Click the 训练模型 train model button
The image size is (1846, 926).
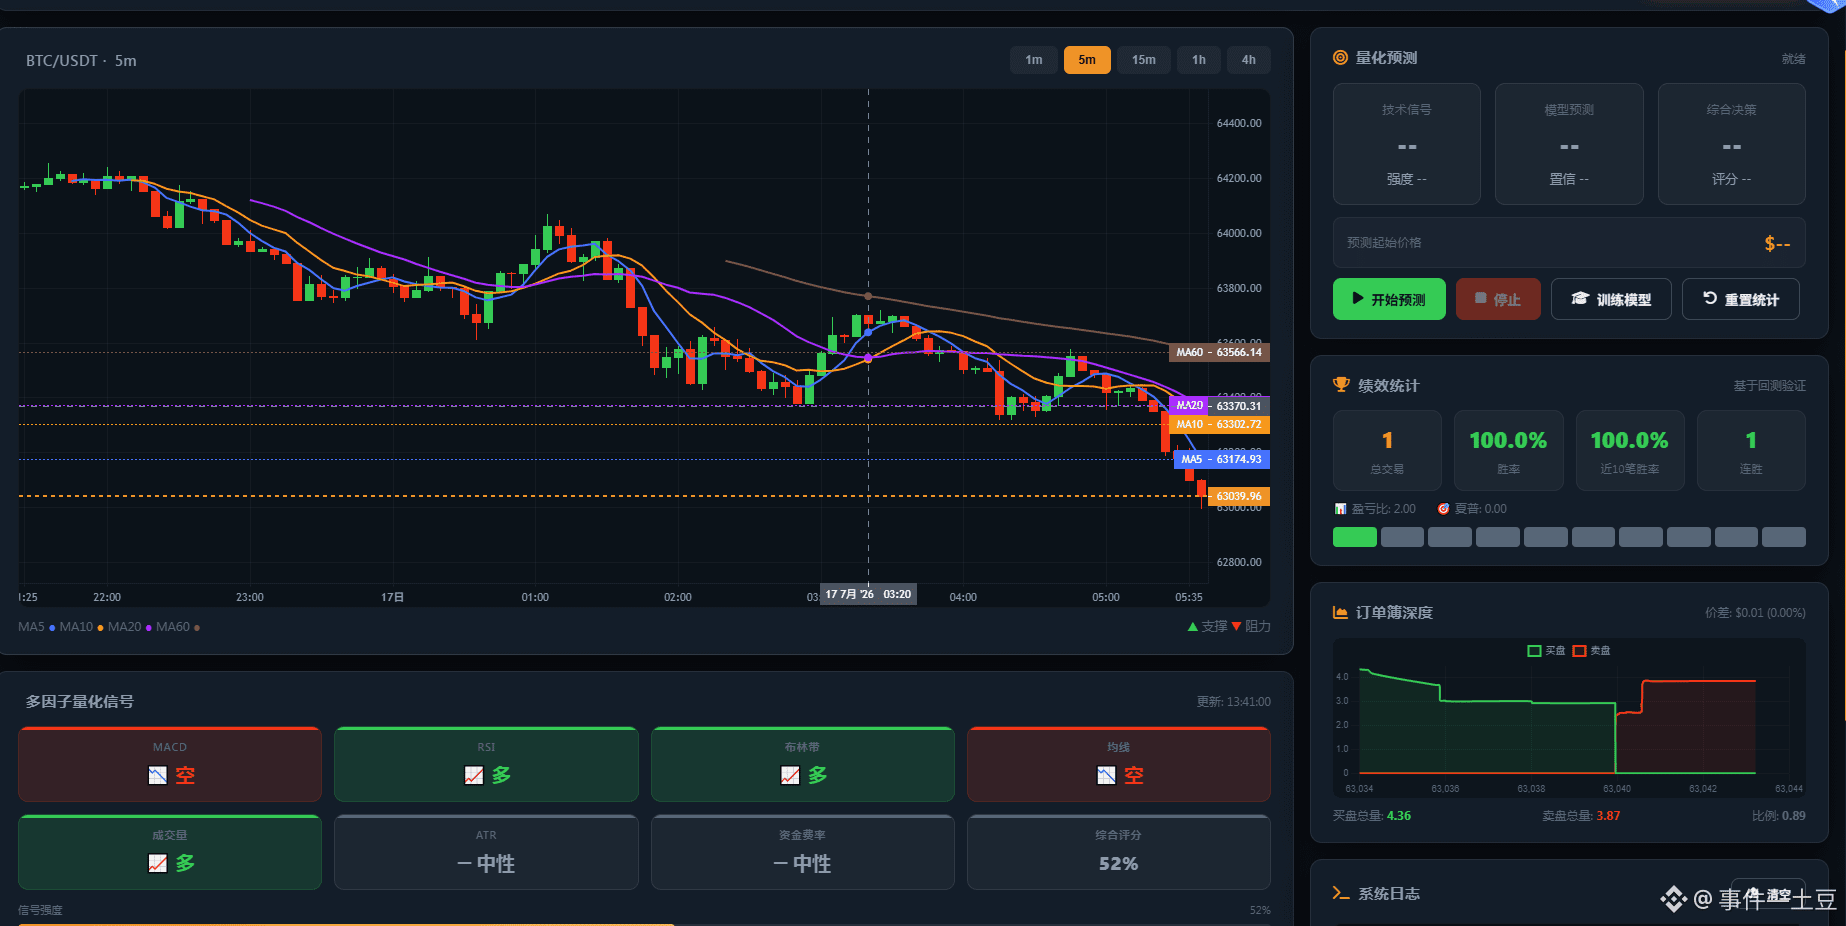(1611, 299)
